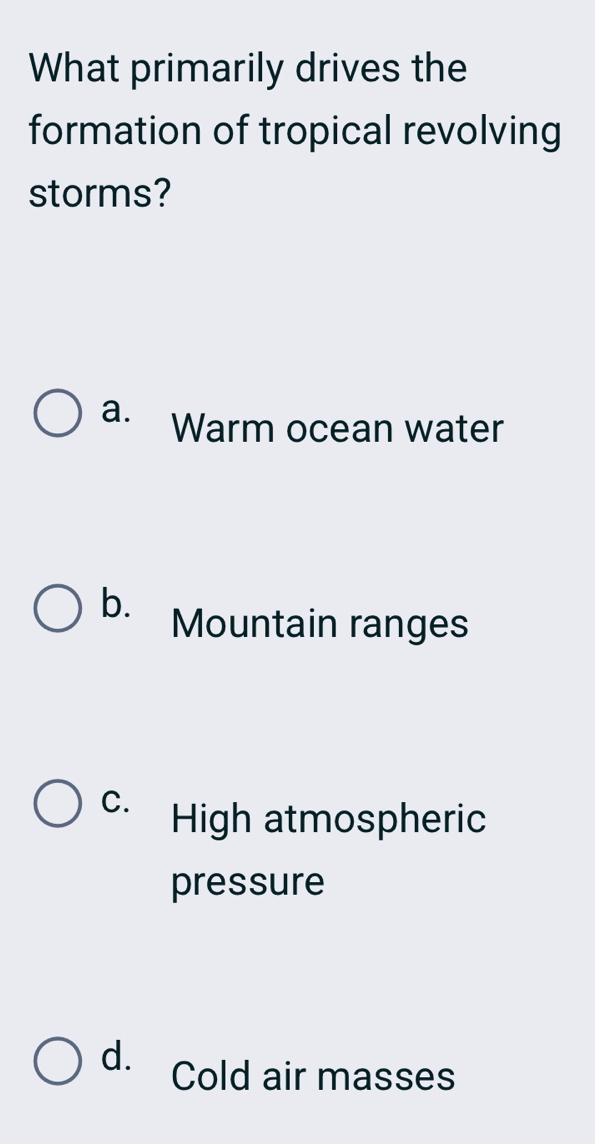595x1144 pixels.
Task: Click the answer text 'Cold air masses'
Action: pyautogui.click(x=312, y=1077)
